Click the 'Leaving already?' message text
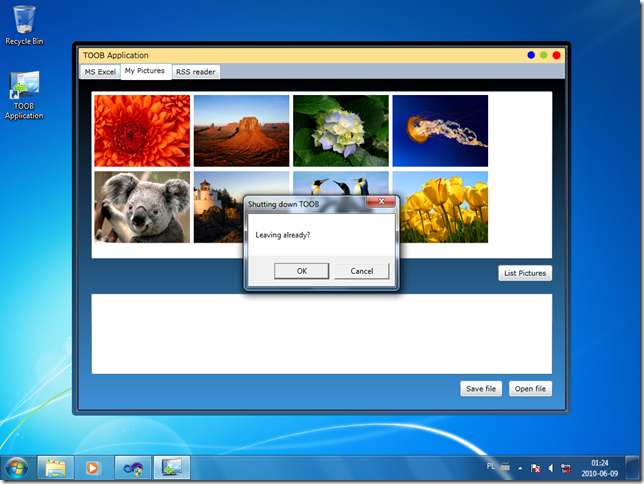644x484 pixels. coord(283,235)
